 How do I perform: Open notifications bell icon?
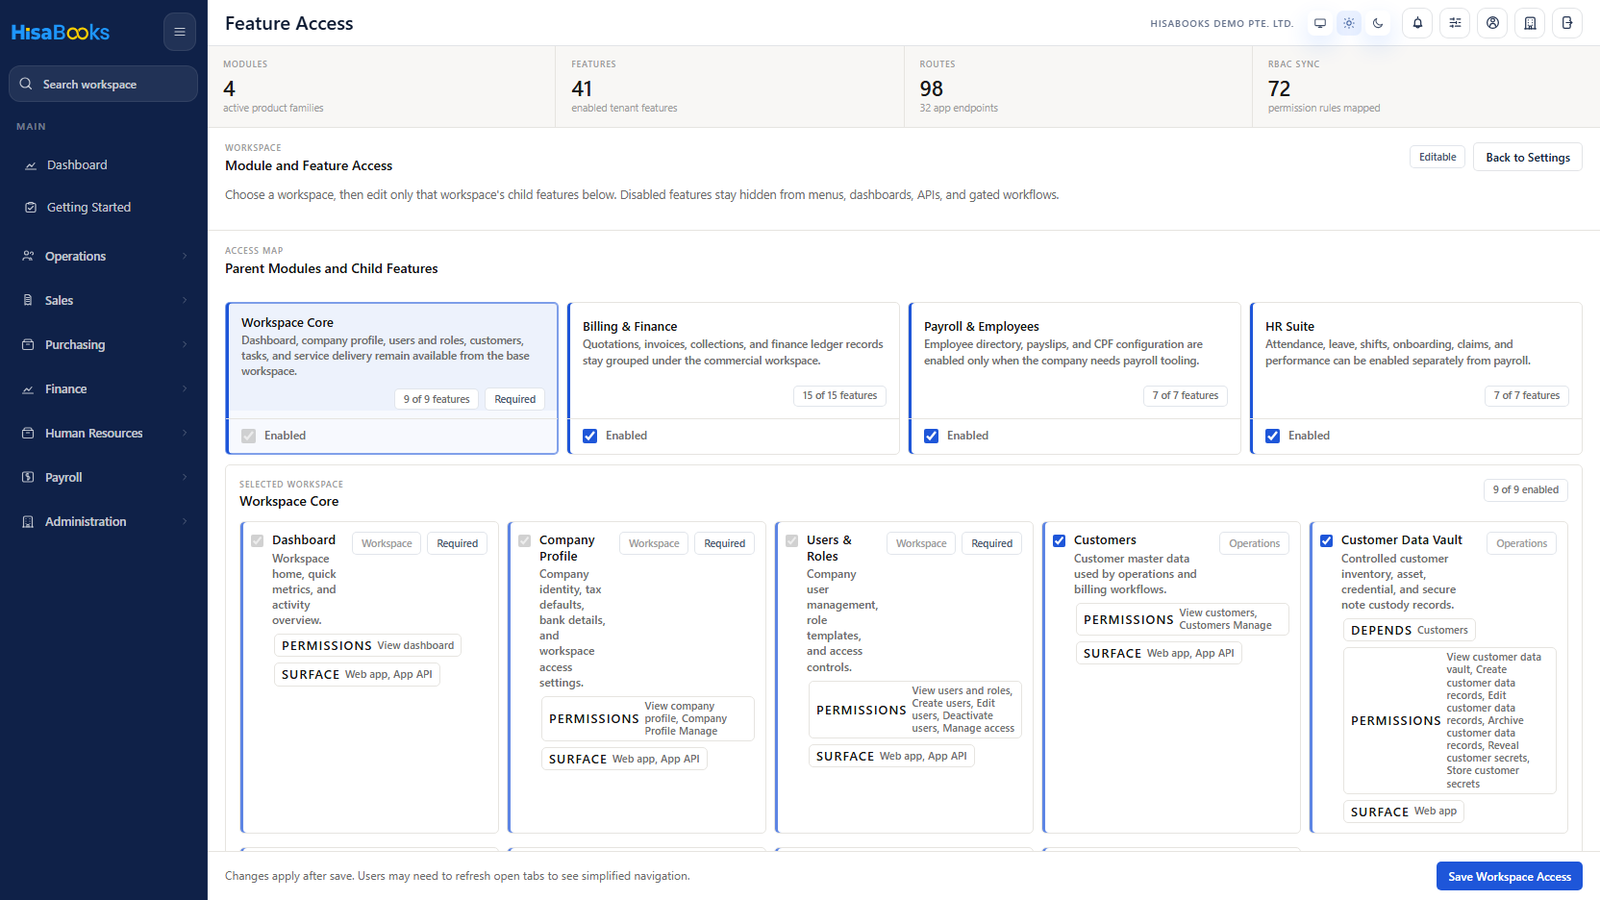point(1417,23)
